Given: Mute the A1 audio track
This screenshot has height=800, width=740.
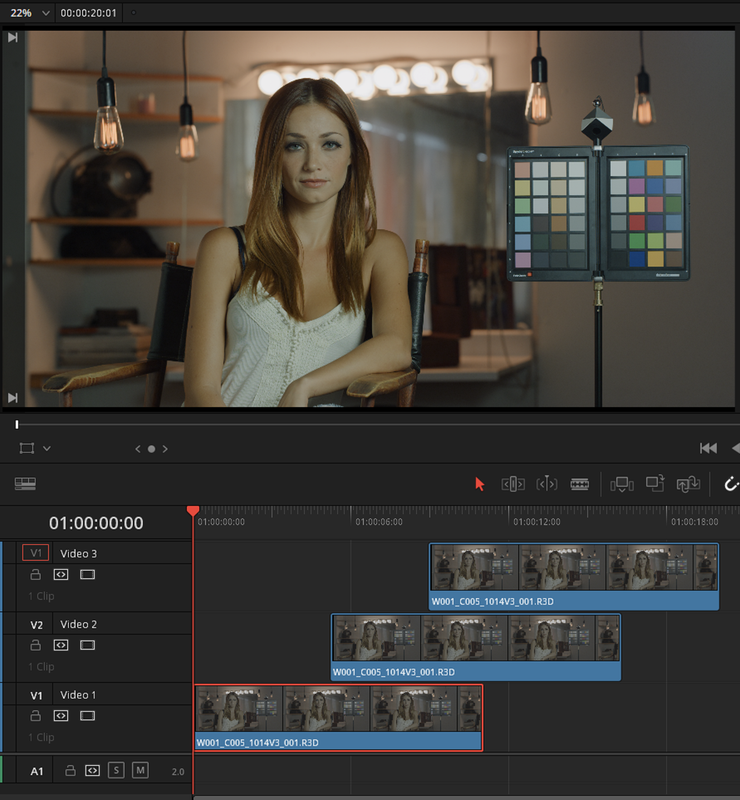Looking at the screenshot, I should (140, 770).
